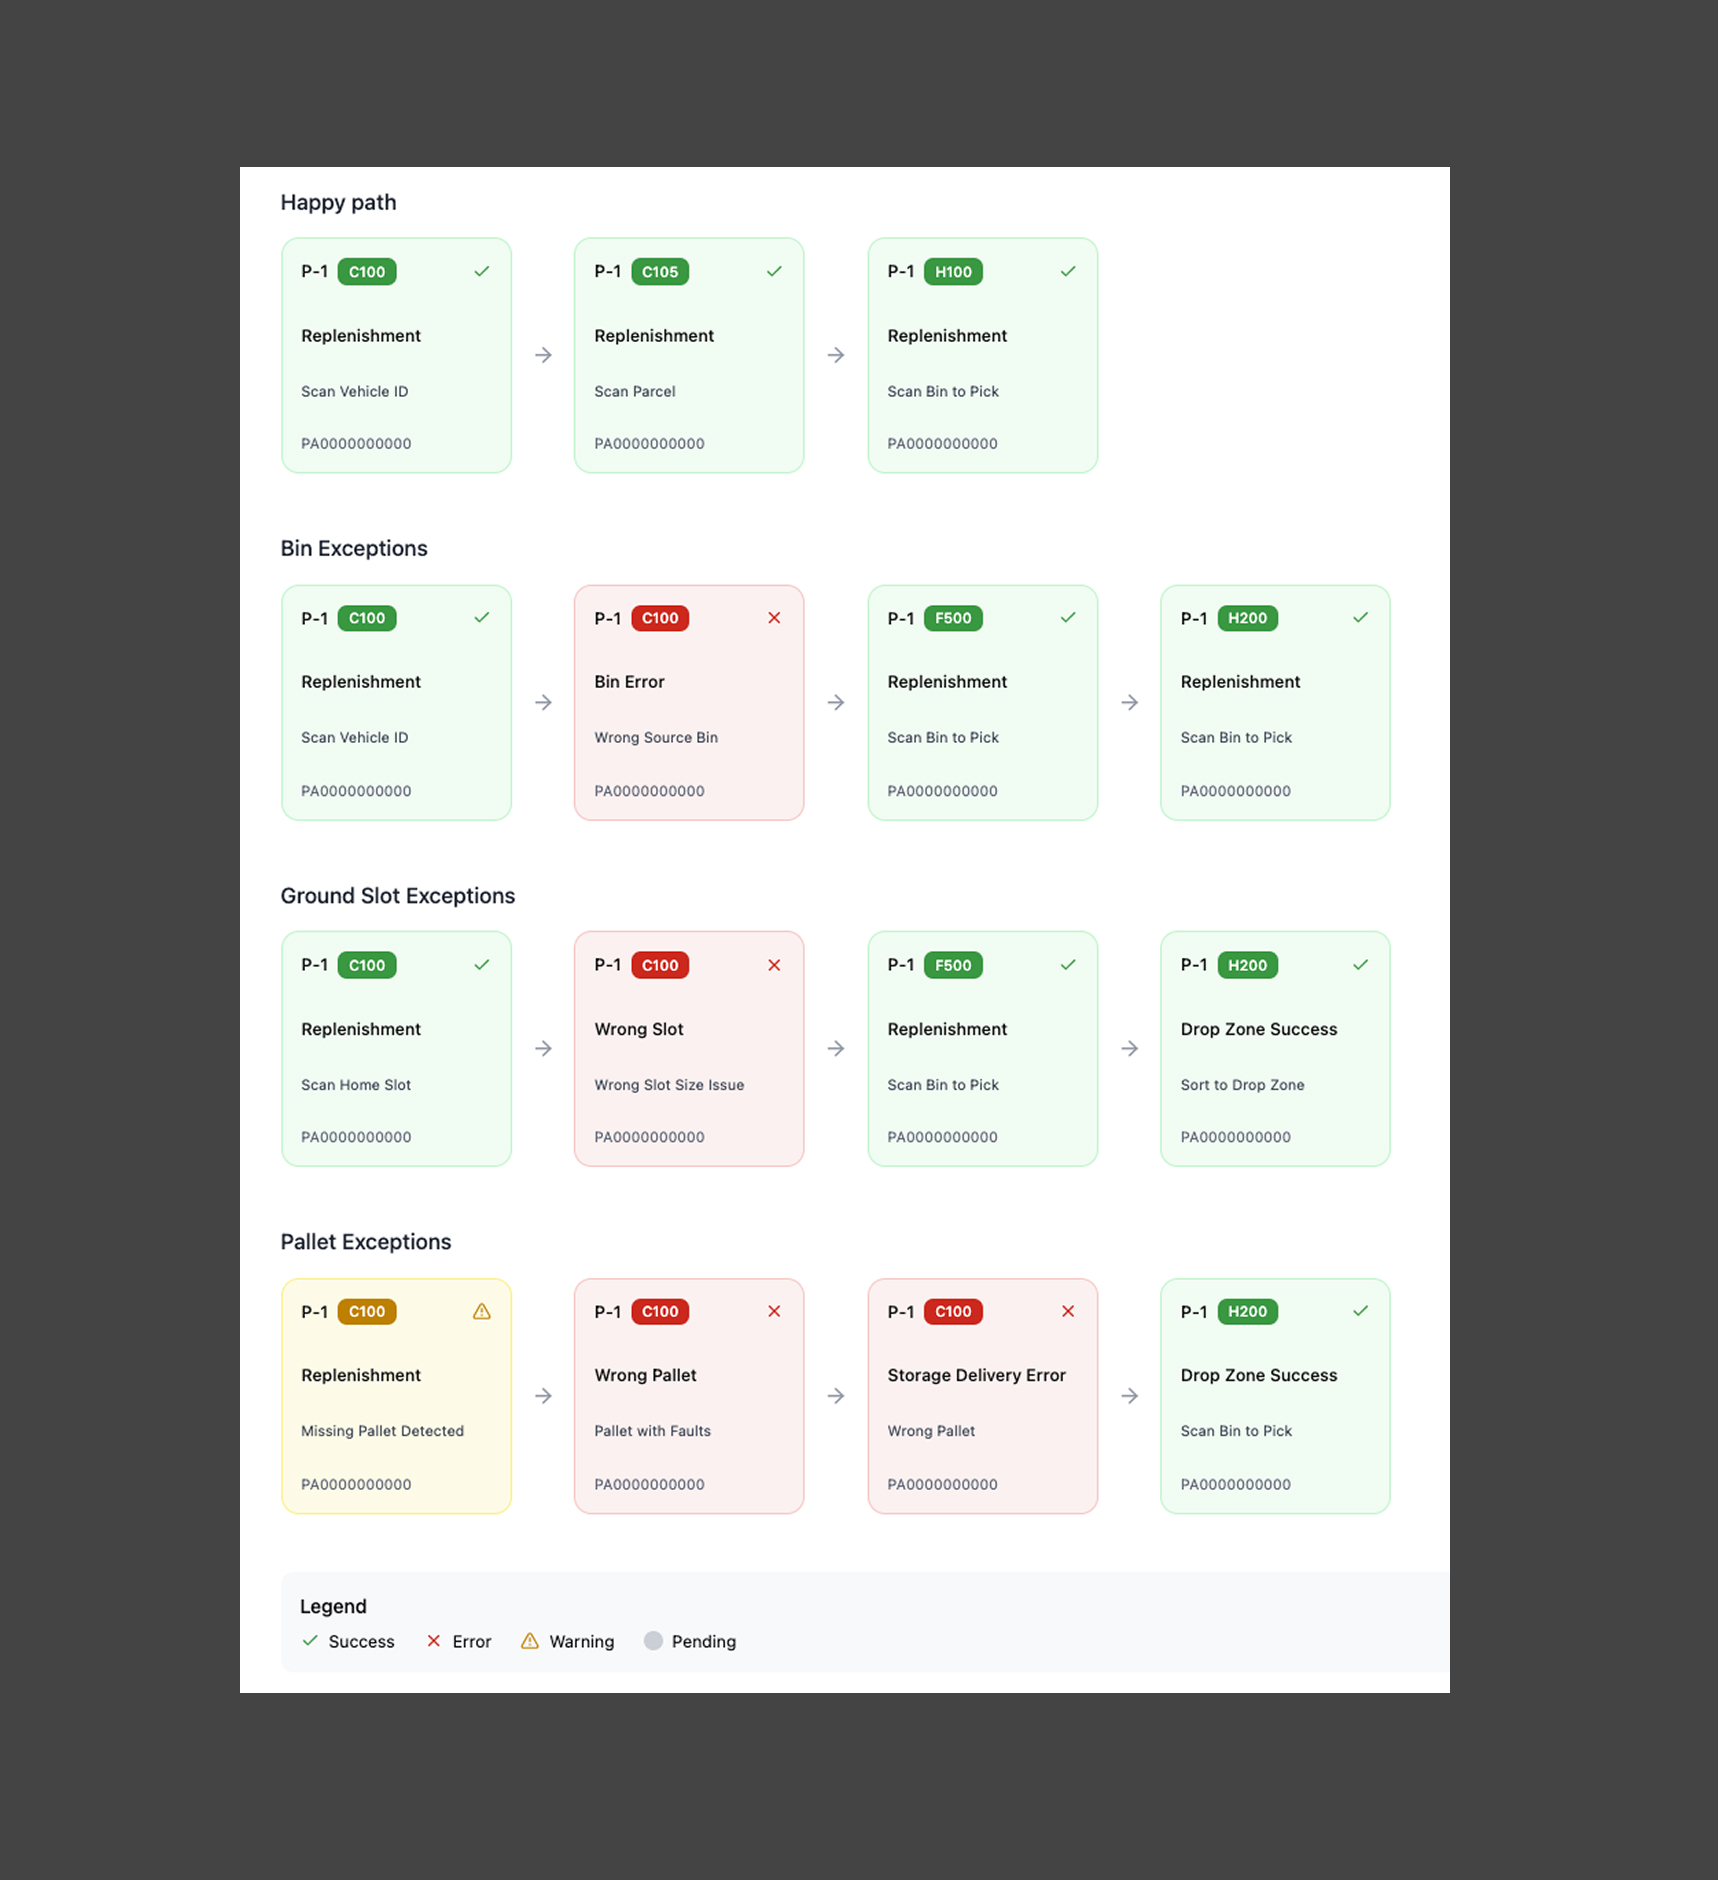
Task: Select the Happy path section heading
Action: [x=339, y=202]
